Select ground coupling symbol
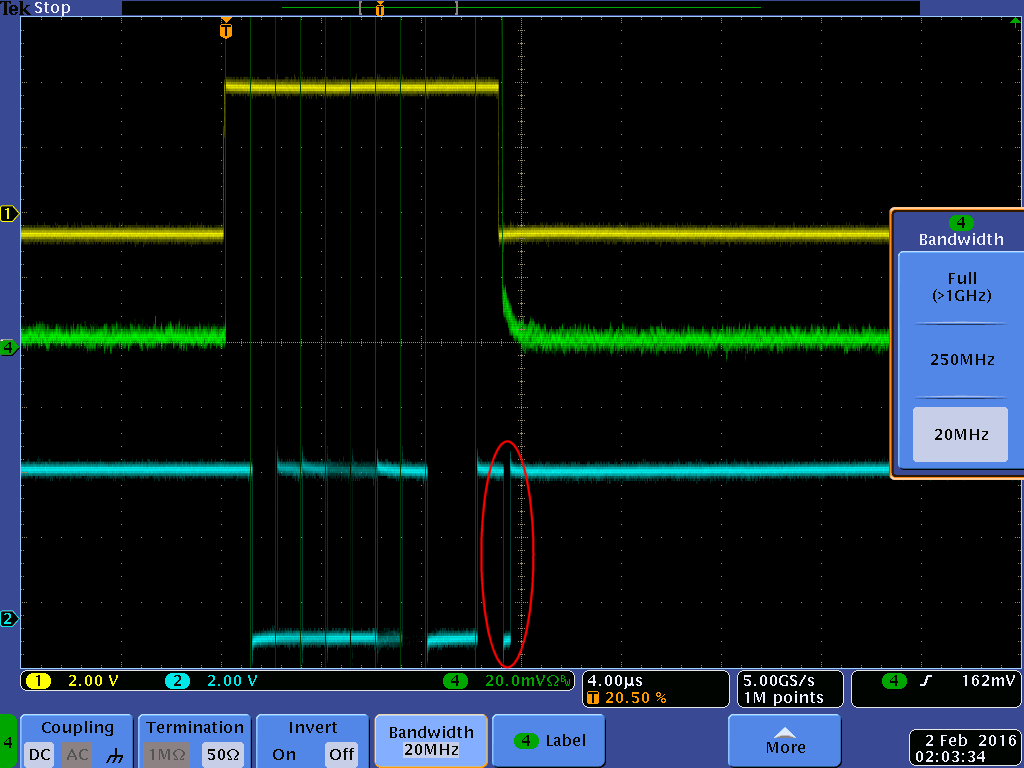The image size is (1024, 768). point(115,756)
